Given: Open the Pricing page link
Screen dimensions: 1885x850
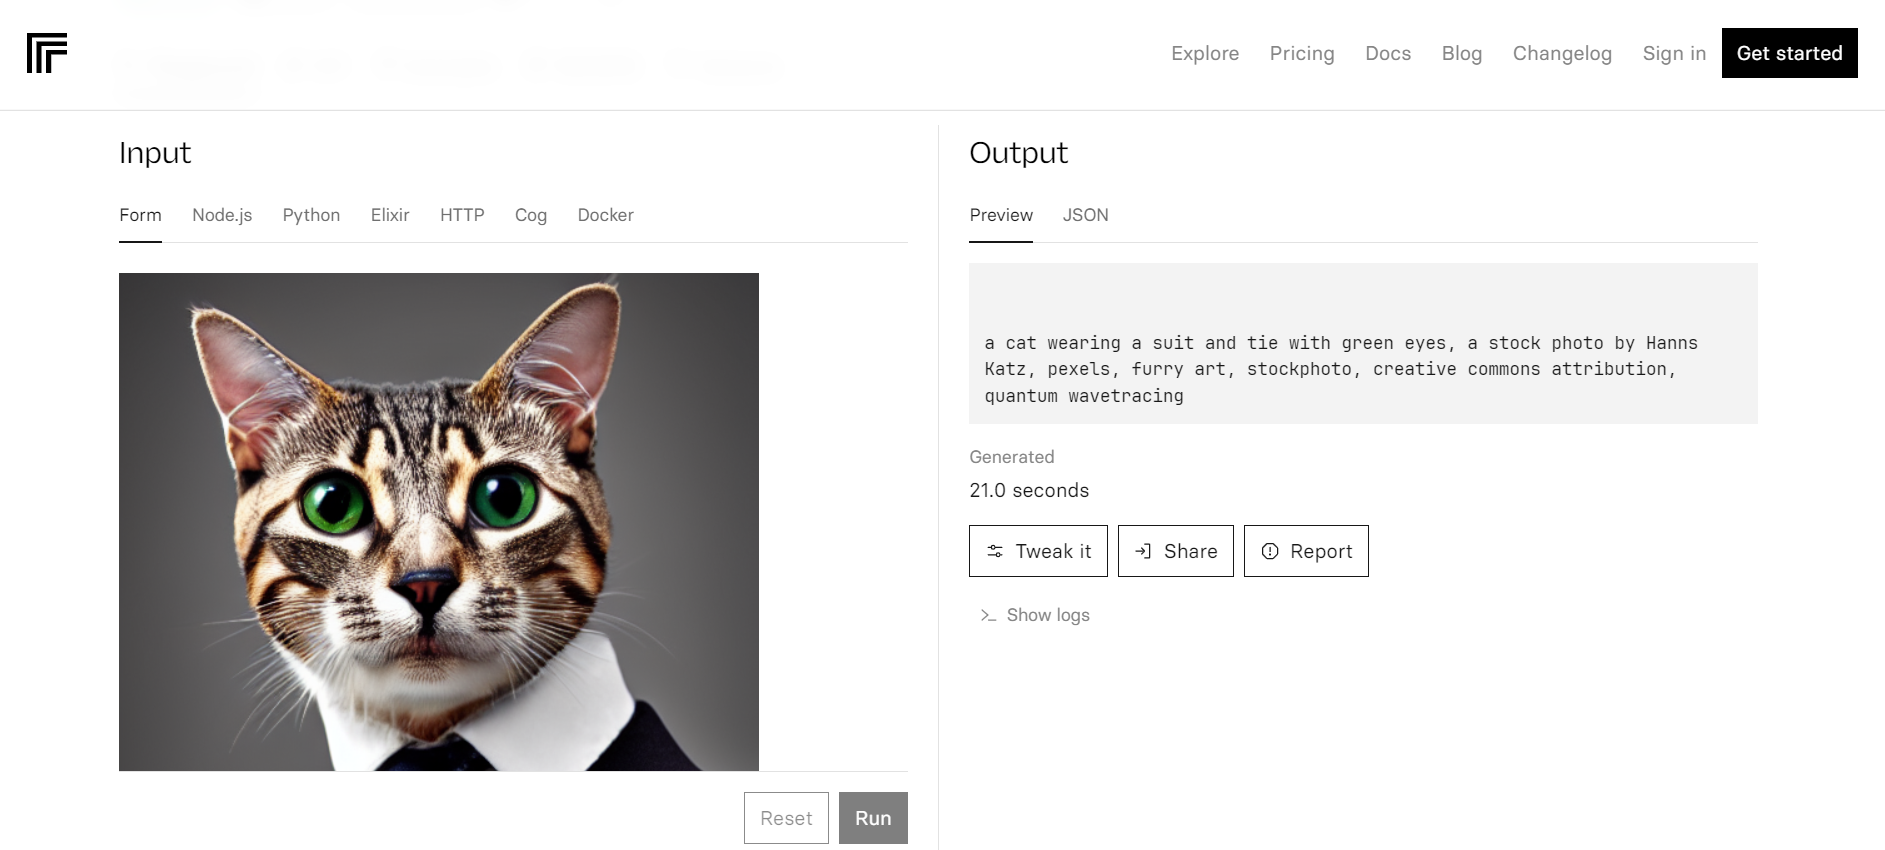Looking at the screenshot, I should (1302, 53).
